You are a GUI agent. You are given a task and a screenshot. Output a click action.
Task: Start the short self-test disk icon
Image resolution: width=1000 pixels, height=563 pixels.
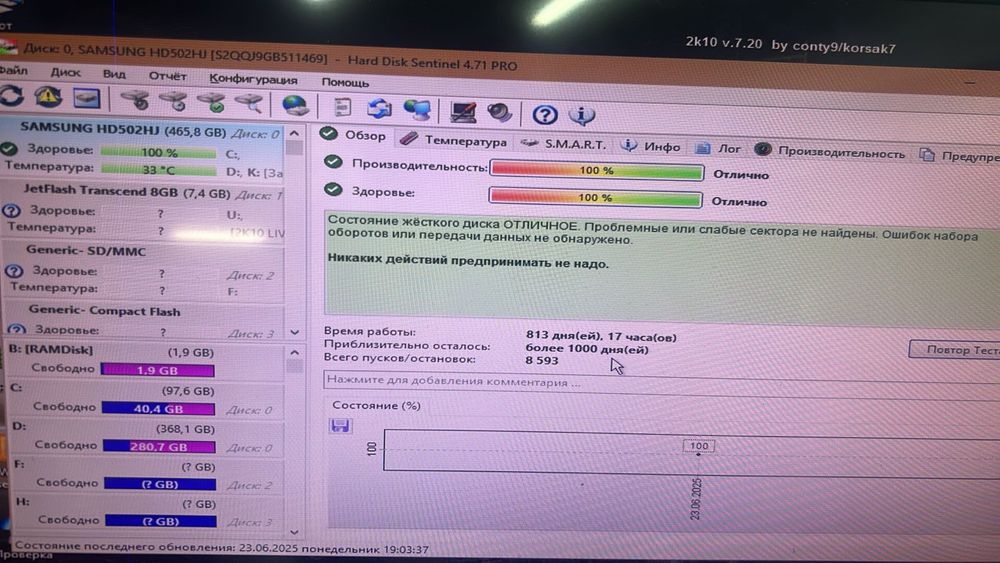tap(135, 100)
